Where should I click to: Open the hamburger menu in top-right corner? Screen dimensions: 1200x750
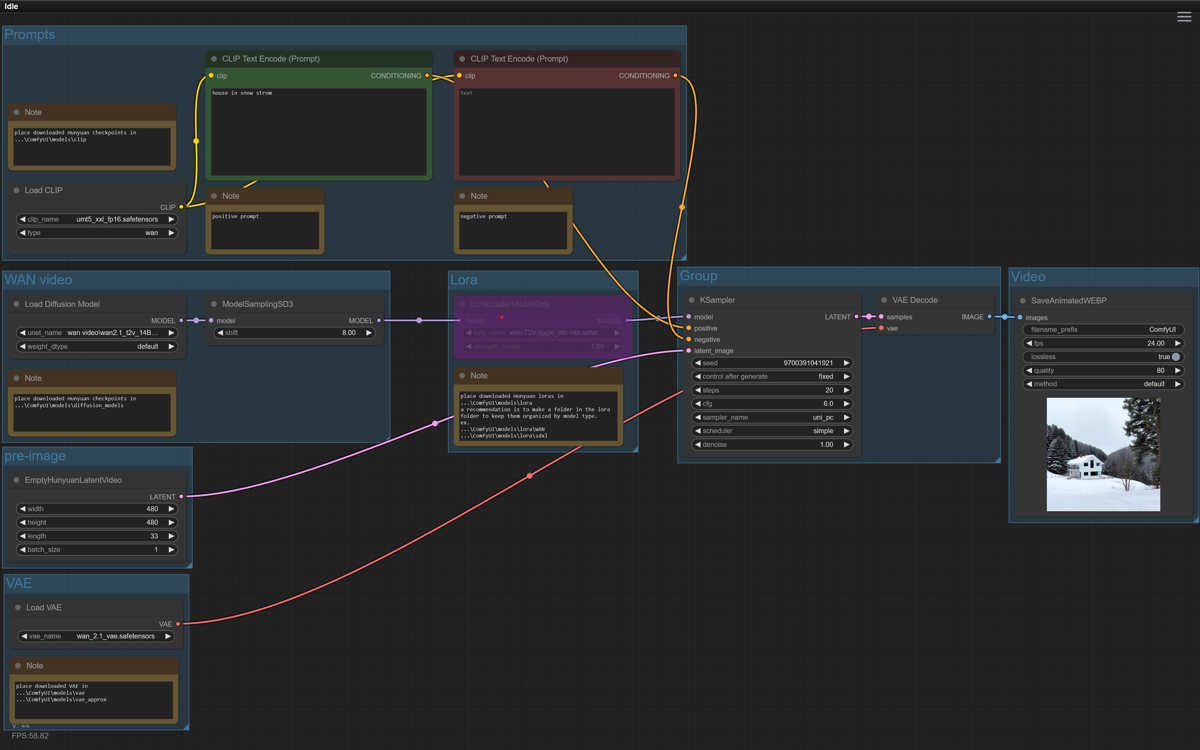click(1184, 17)
